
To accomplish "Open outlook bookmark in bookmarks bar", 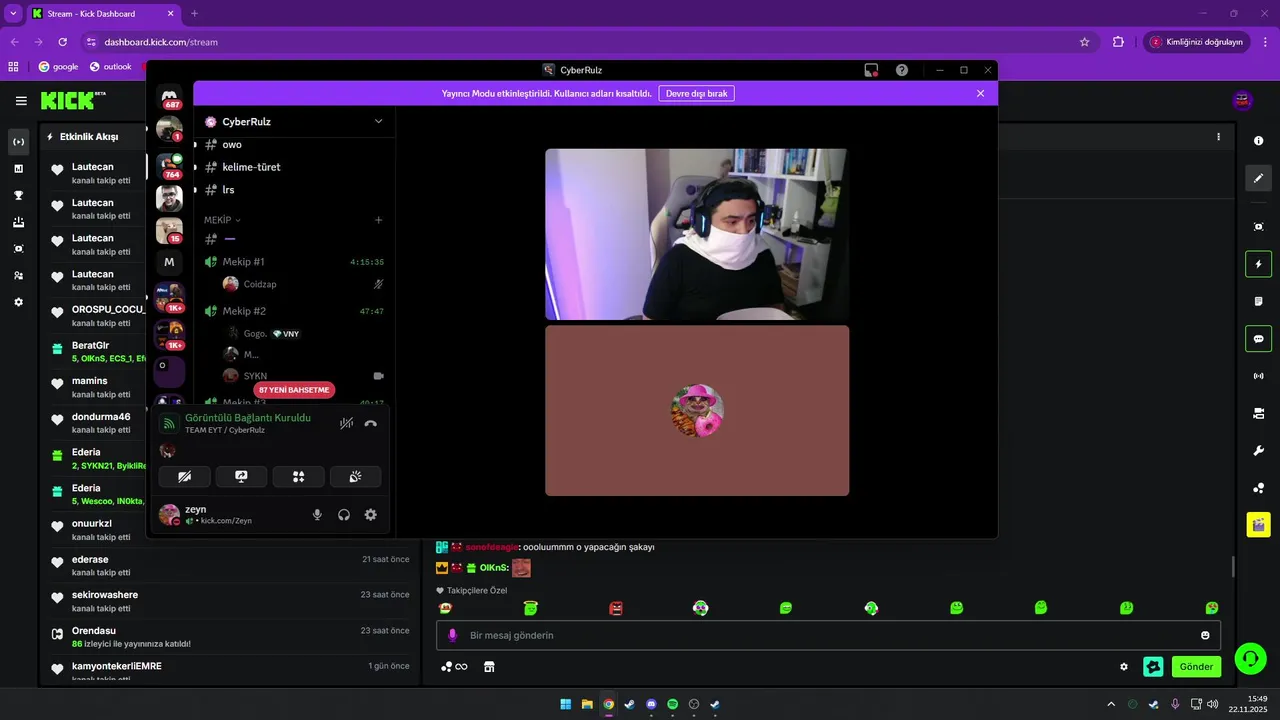I will [111, 67].
